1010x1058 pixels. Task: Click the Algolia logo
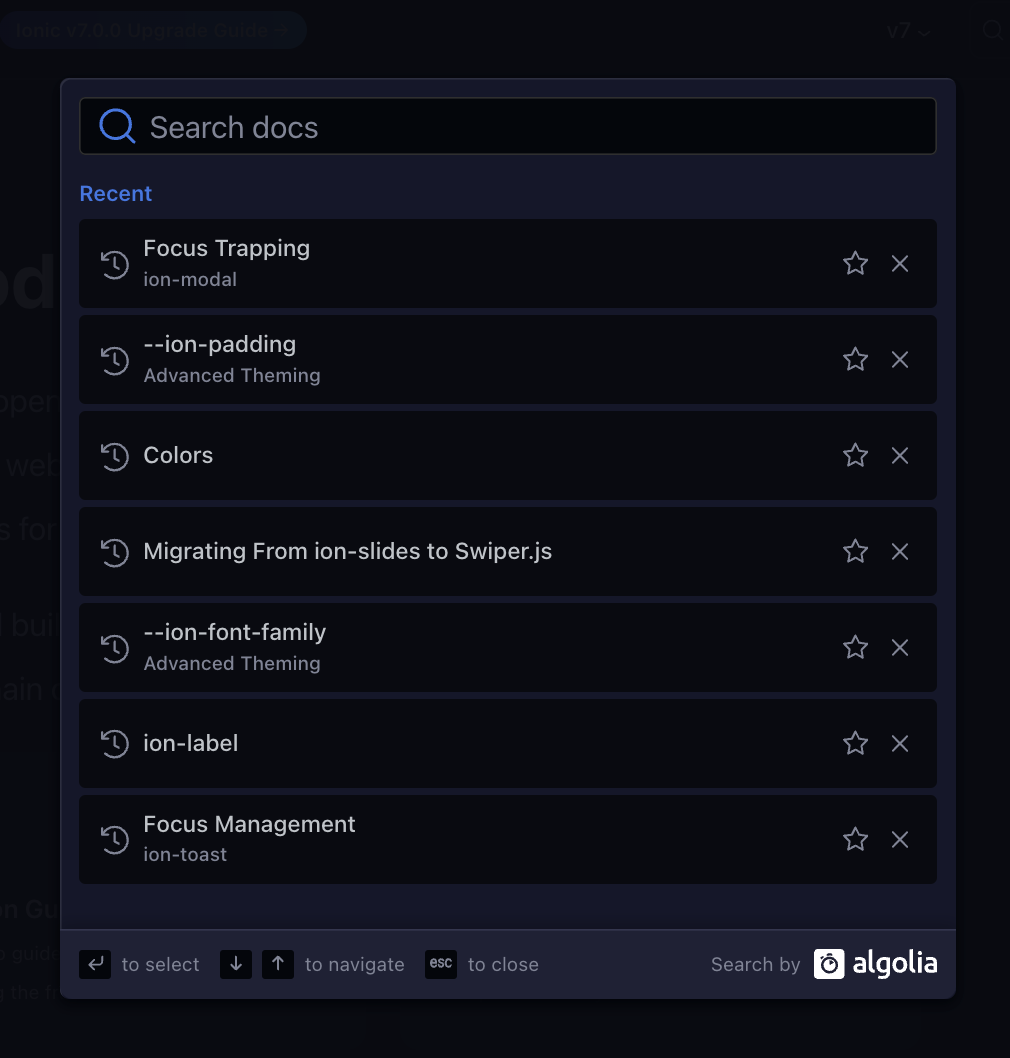(x=875, y=963)
